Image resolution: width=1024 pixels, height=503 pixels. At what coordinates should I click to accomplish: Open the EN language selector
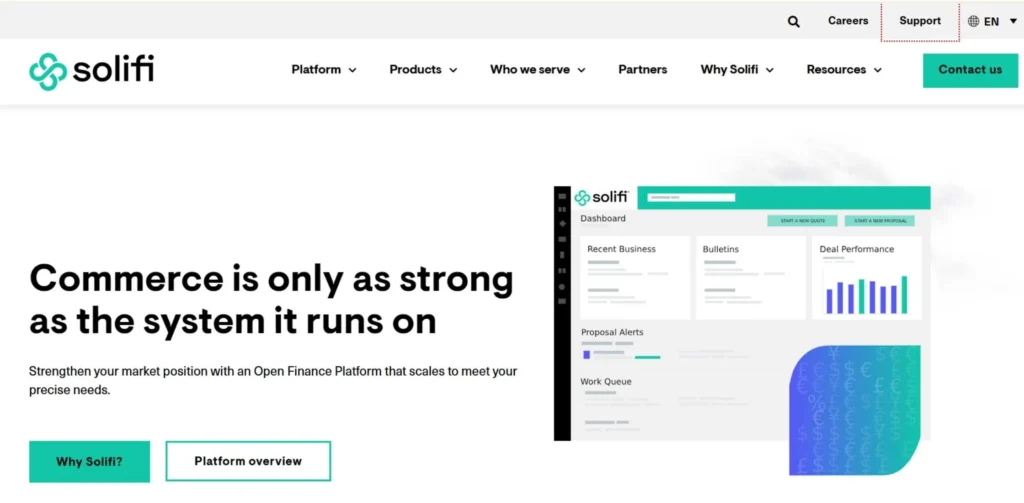point(992,21)
